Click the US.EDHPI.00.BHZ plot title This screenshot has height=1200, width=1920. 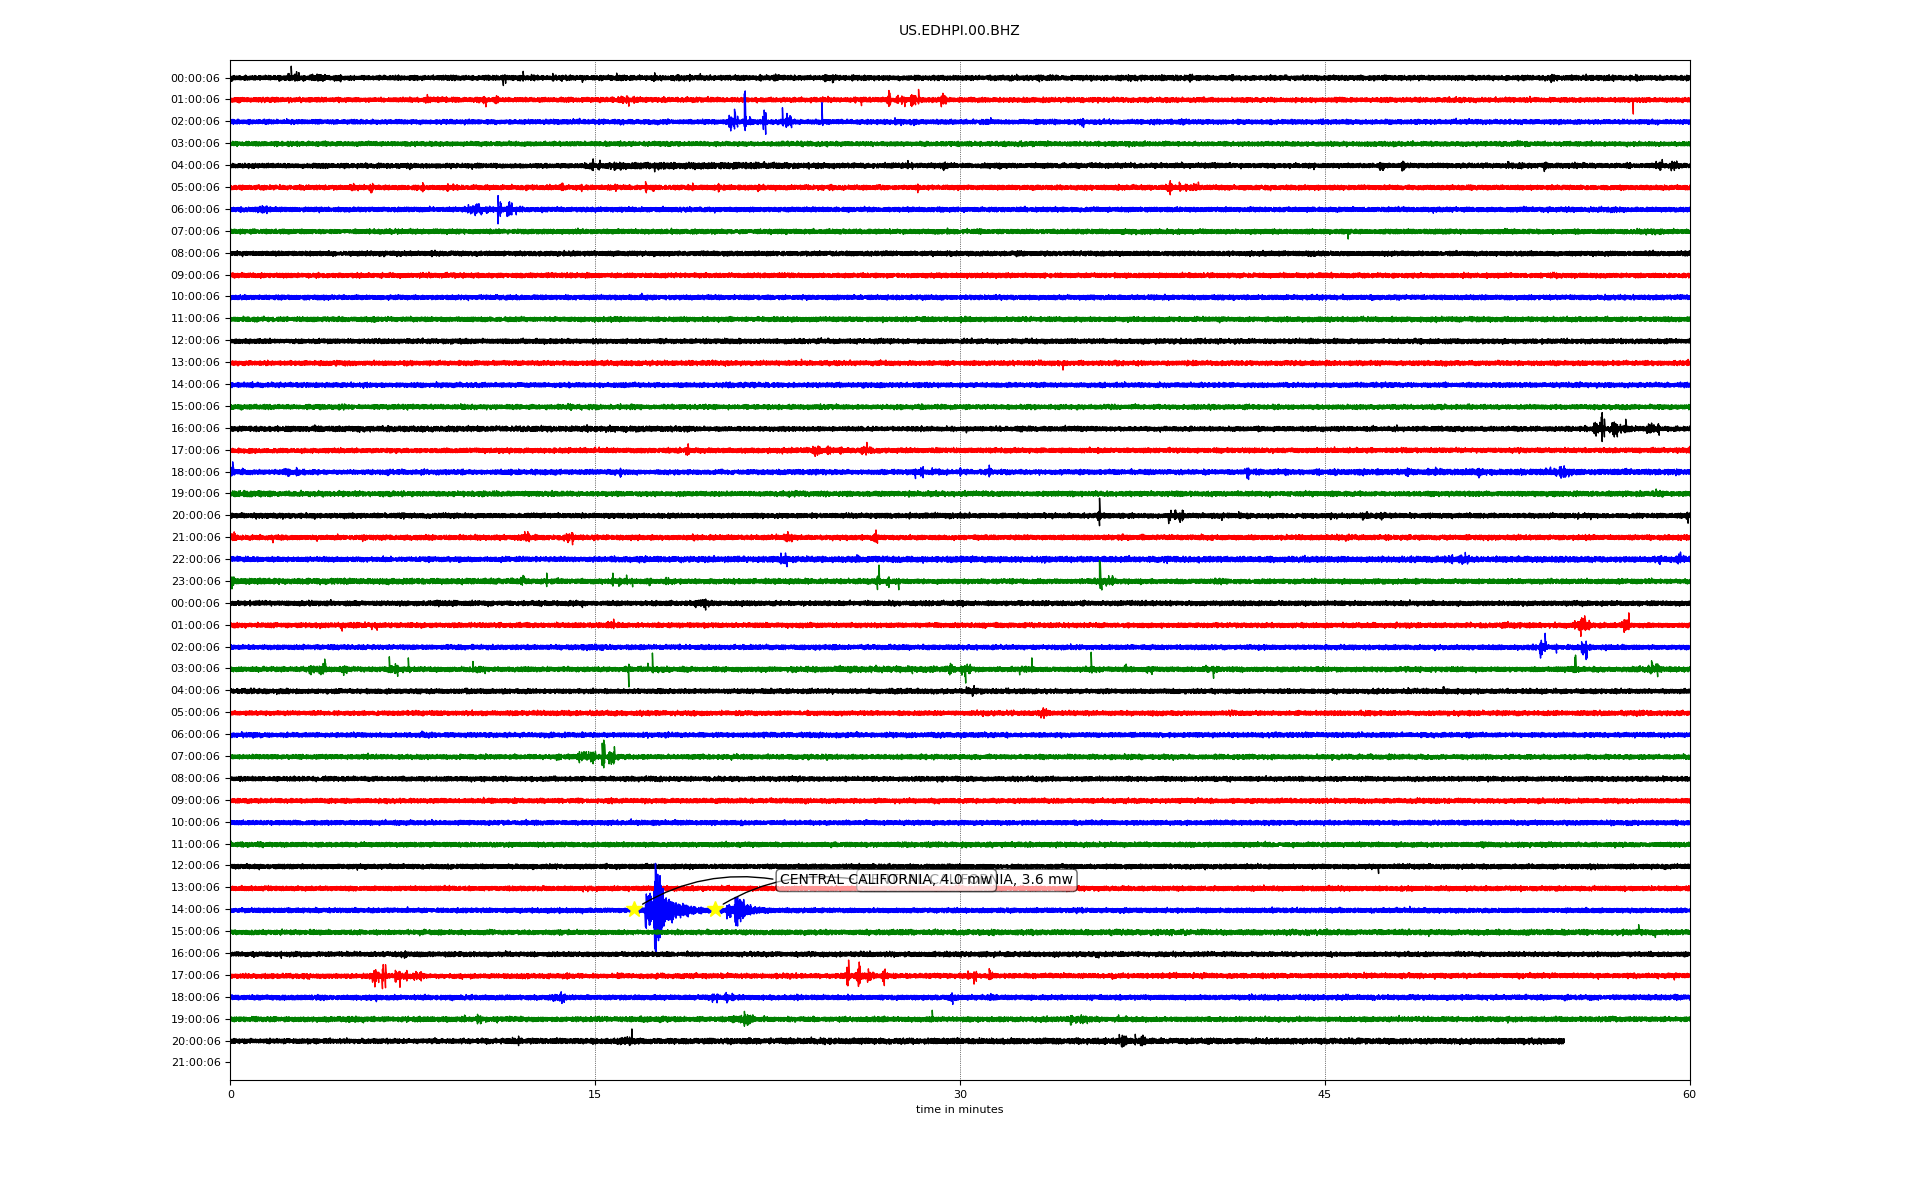[959, 31]
